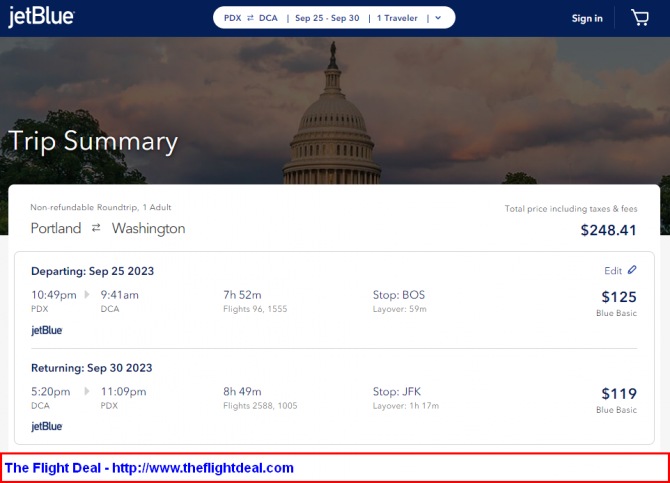The width and height of the screenshot is (670, 483).
Task: Click the Stop: BOS text
Action: click(x=399, y=295)
